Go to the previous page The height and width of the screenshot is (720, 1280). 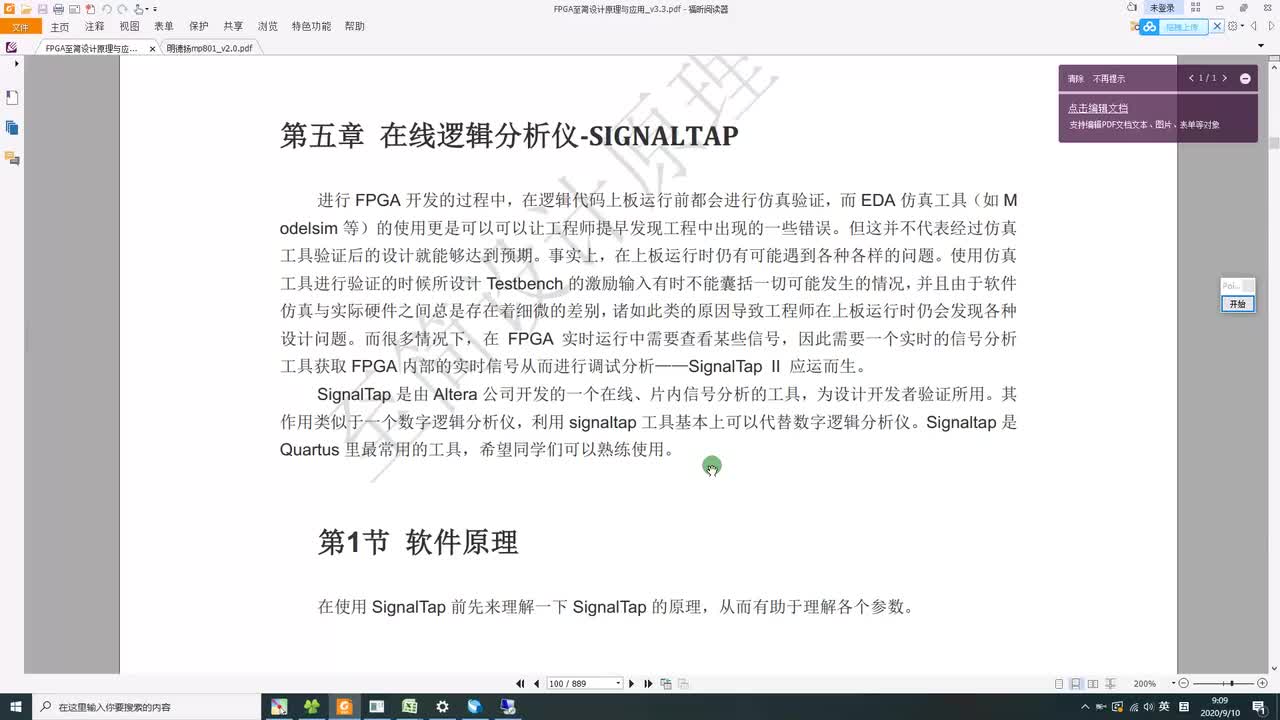537,684
